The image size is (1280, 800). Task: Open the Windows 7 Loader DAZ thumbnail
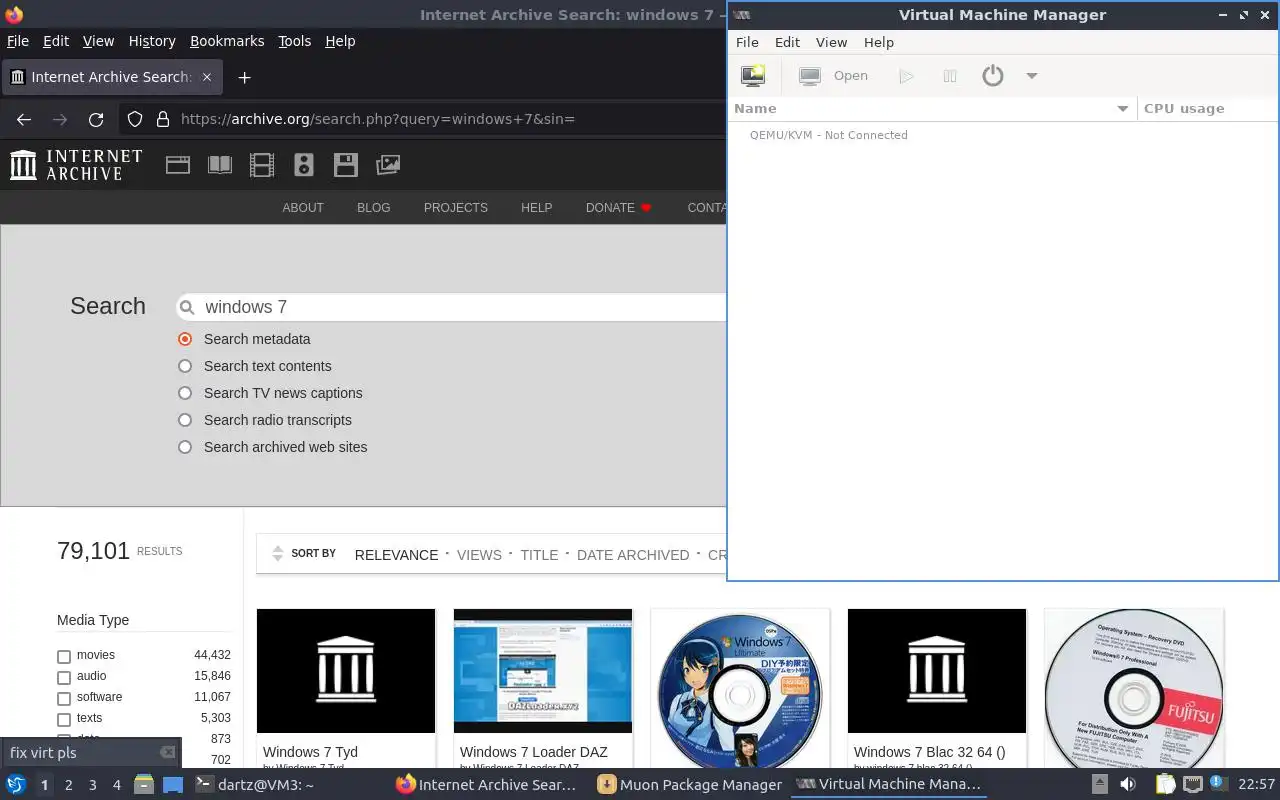(x=543, y=671)
